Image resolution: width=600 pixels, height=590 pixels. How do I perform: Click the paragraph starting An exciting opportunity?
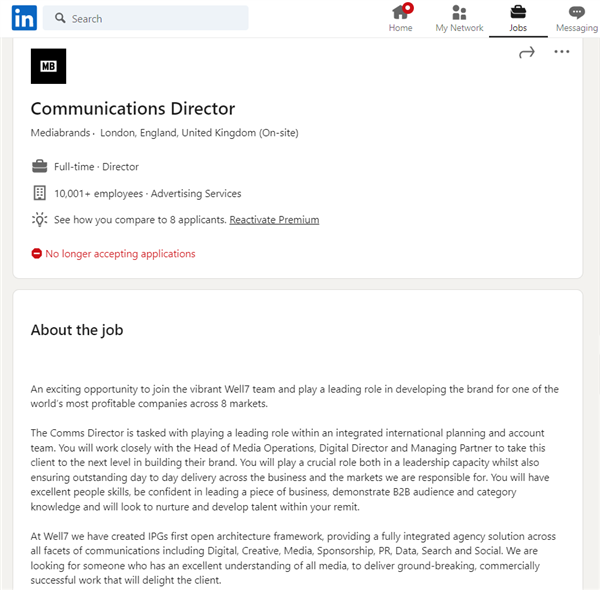tap(295, 396)
